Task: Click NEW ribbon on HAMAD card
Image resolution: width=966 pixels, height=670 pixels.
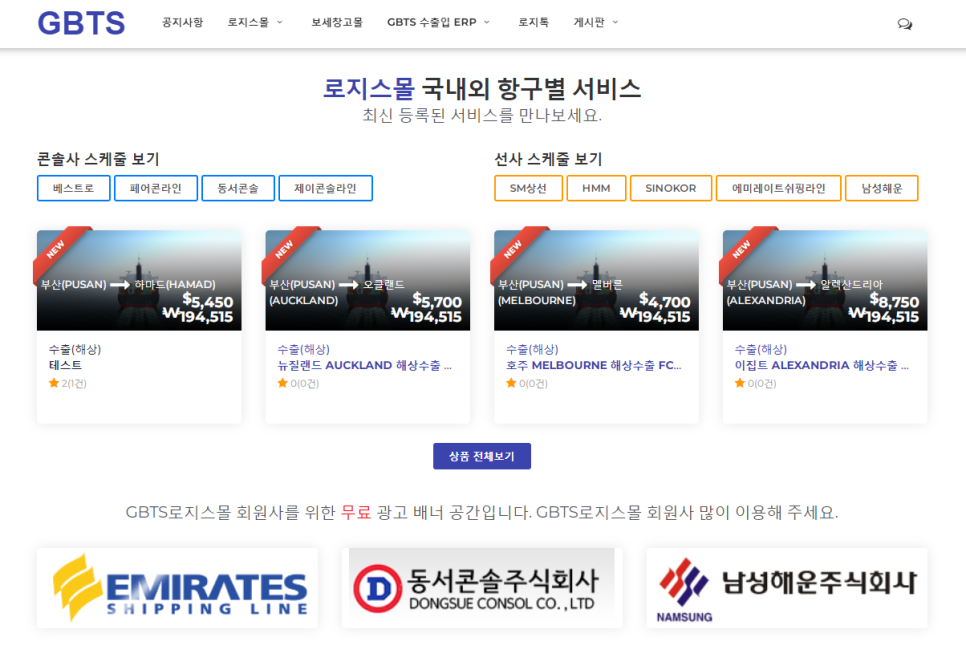Action: tap(57, 249)
